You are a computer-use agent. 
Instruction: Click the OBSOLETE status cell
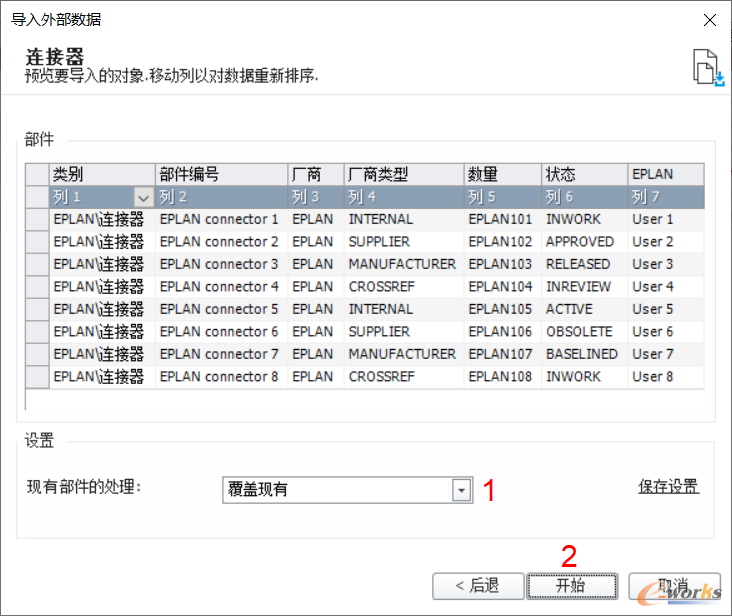point(584,332)
